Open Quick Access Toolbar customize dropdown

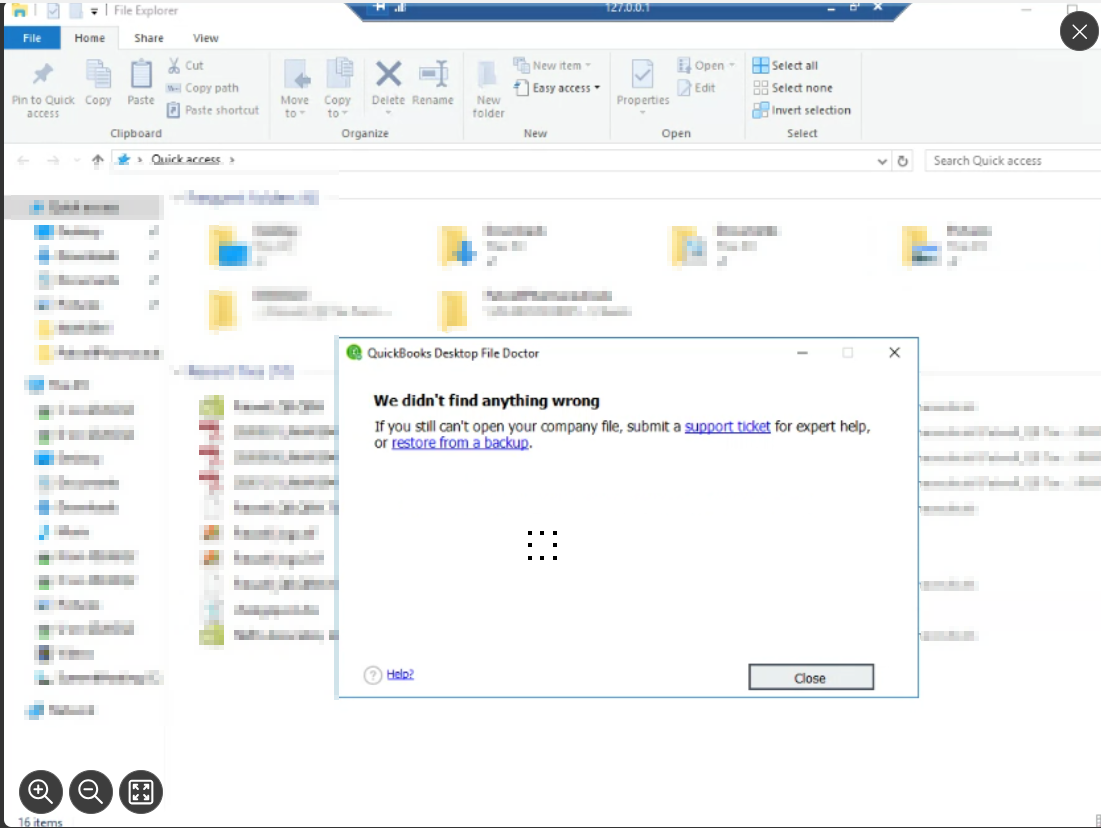(94, 11)
